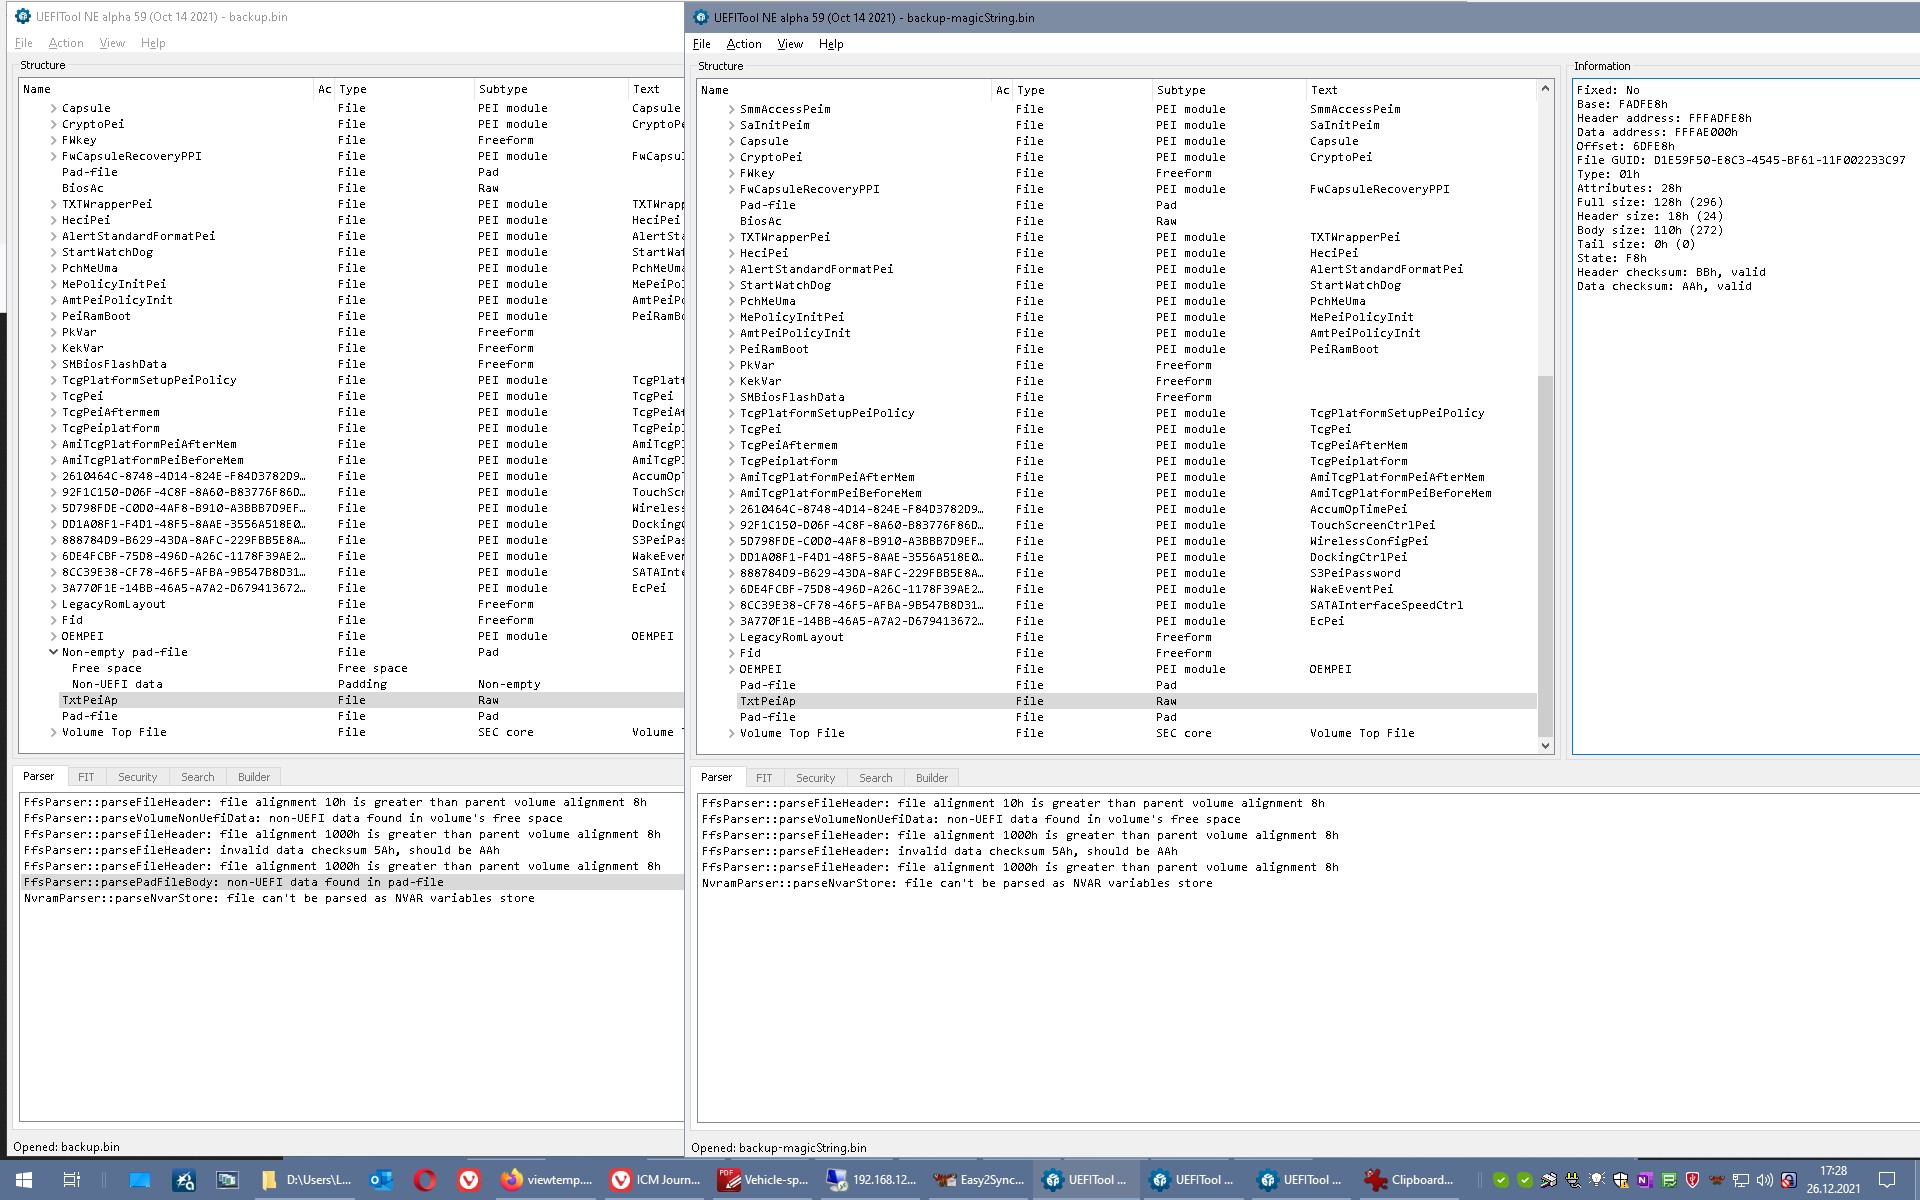Screen dimensions: 1920x1200
Task: Open File menu in backup-magicString.bin window
Action: [702, 44]
